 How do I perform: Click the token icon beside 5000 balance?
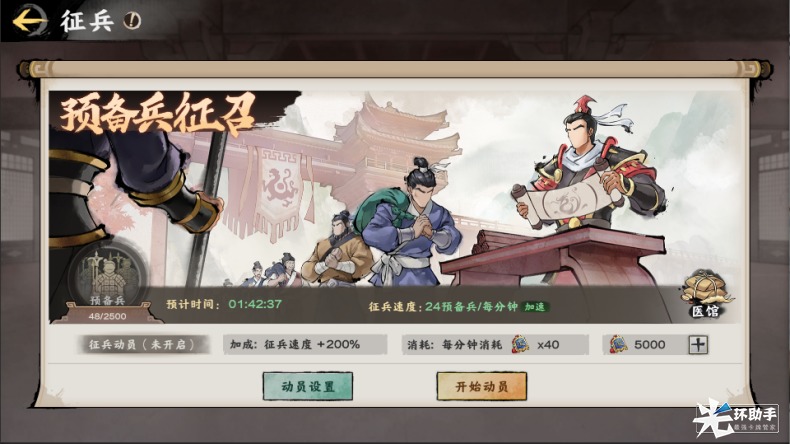coord(618,345)
